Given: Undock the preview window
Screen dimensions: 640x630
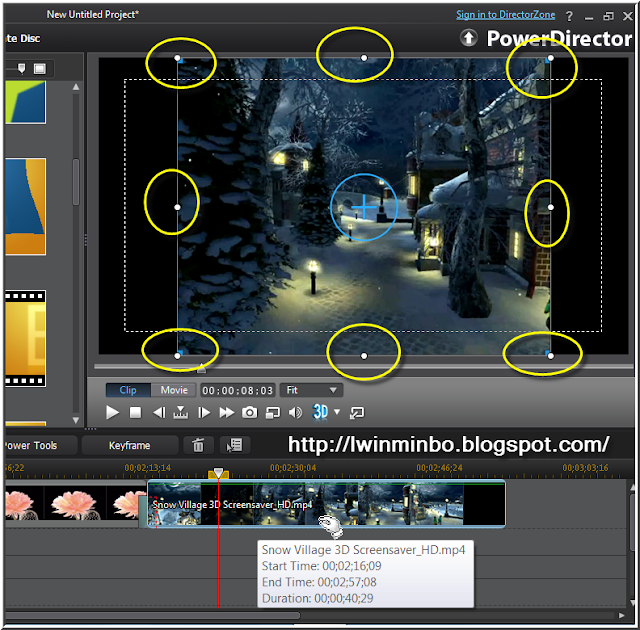Looking at the screenshot, I should [x=357, y=413].
